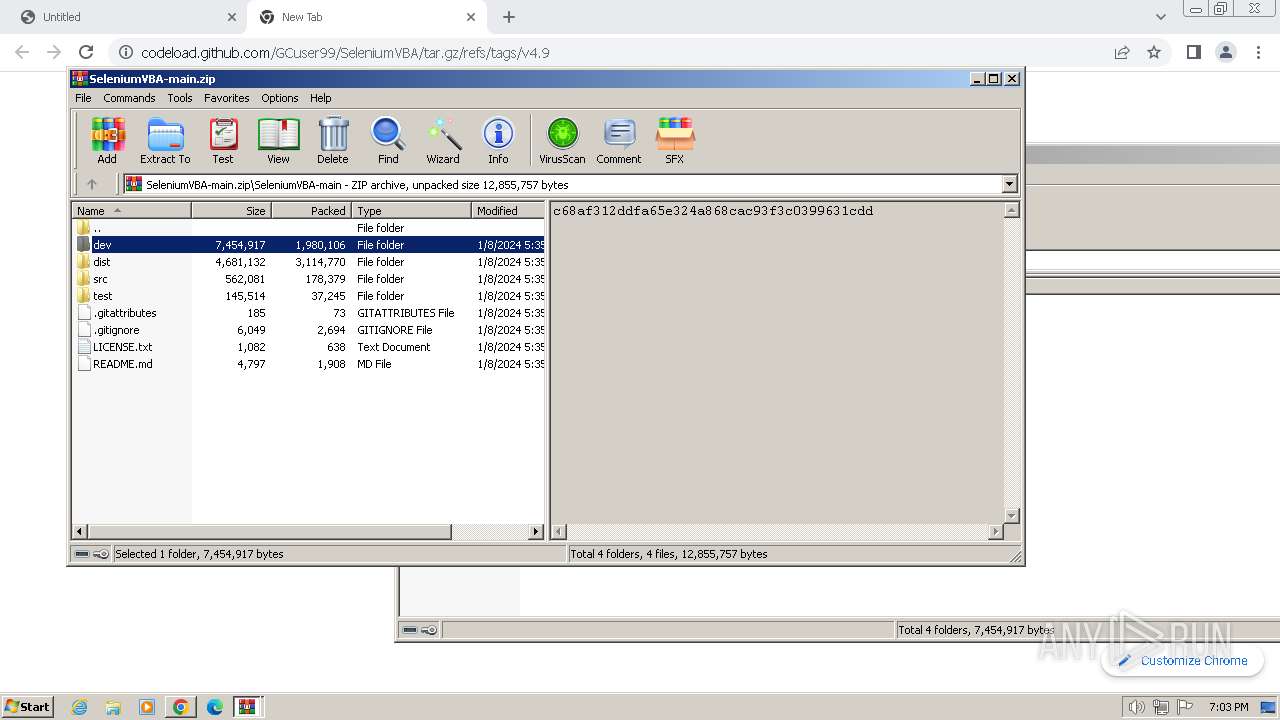Select the parent '..' folder row
The image size is (1280, 720).
308,228
